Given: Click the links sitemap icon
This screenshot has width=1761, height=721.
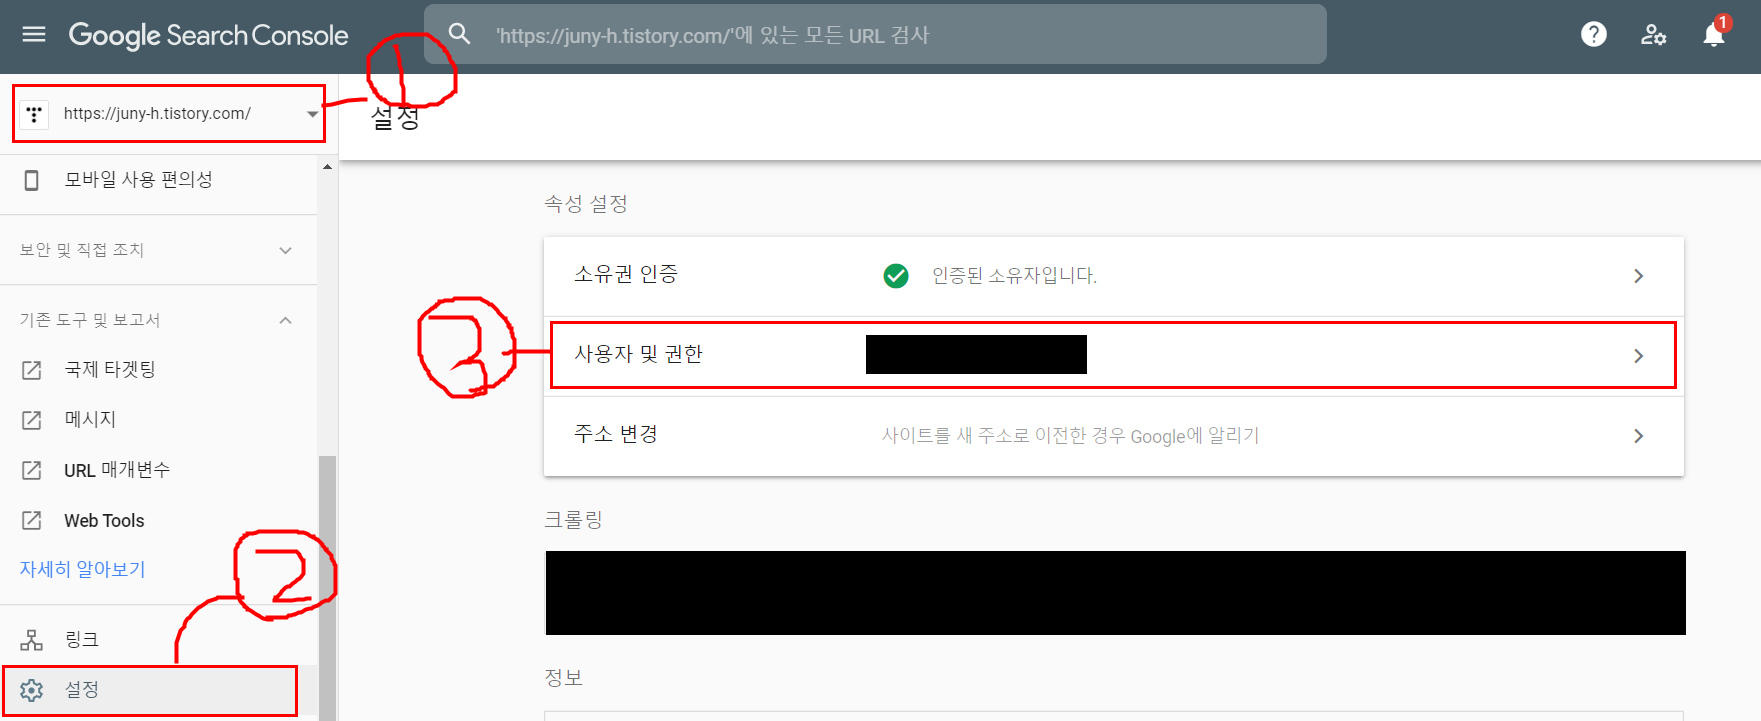Looking at the screenshot, I should pyautogui.click(x=32, y=640).
